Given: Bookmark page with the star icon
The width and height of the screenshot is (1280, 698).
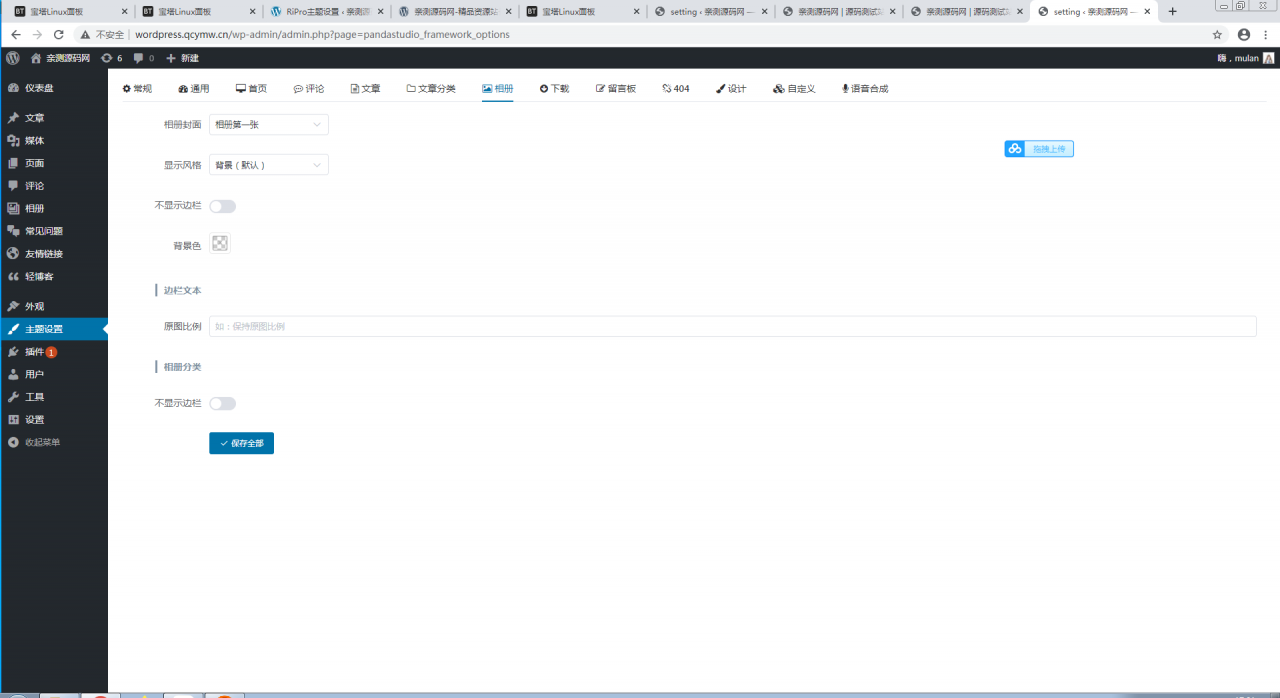Looking at the screenshot, I should click(x=1217, y=34).
